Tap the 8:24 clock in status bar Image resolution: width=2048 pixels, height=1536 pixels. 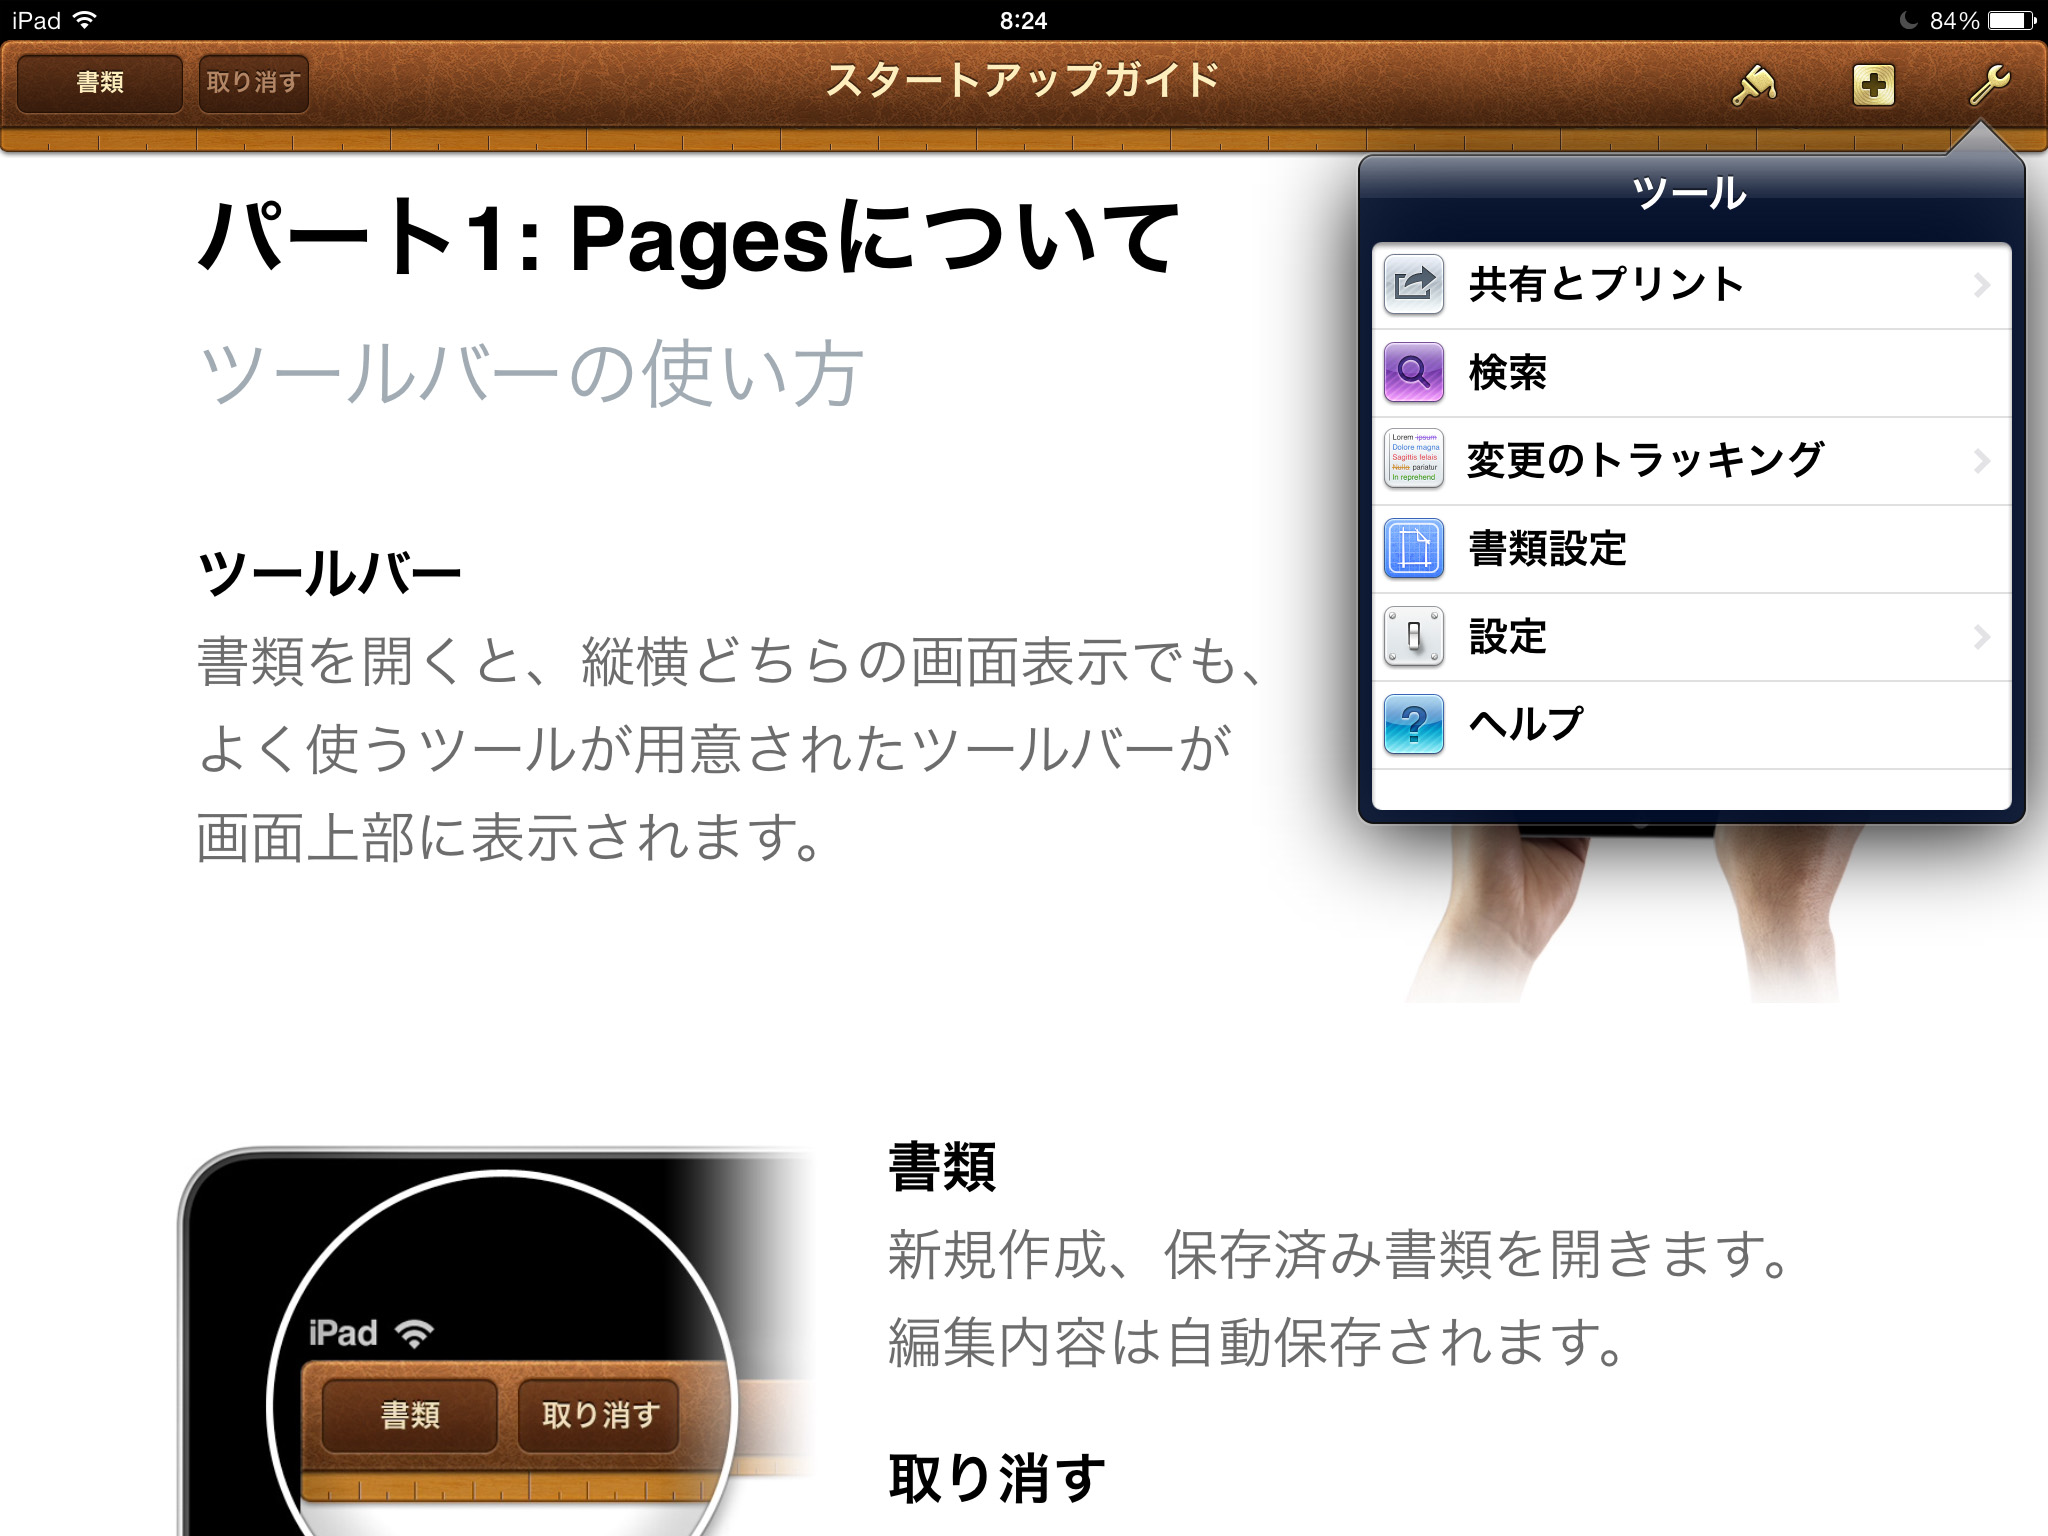(x=1023, y=20)
